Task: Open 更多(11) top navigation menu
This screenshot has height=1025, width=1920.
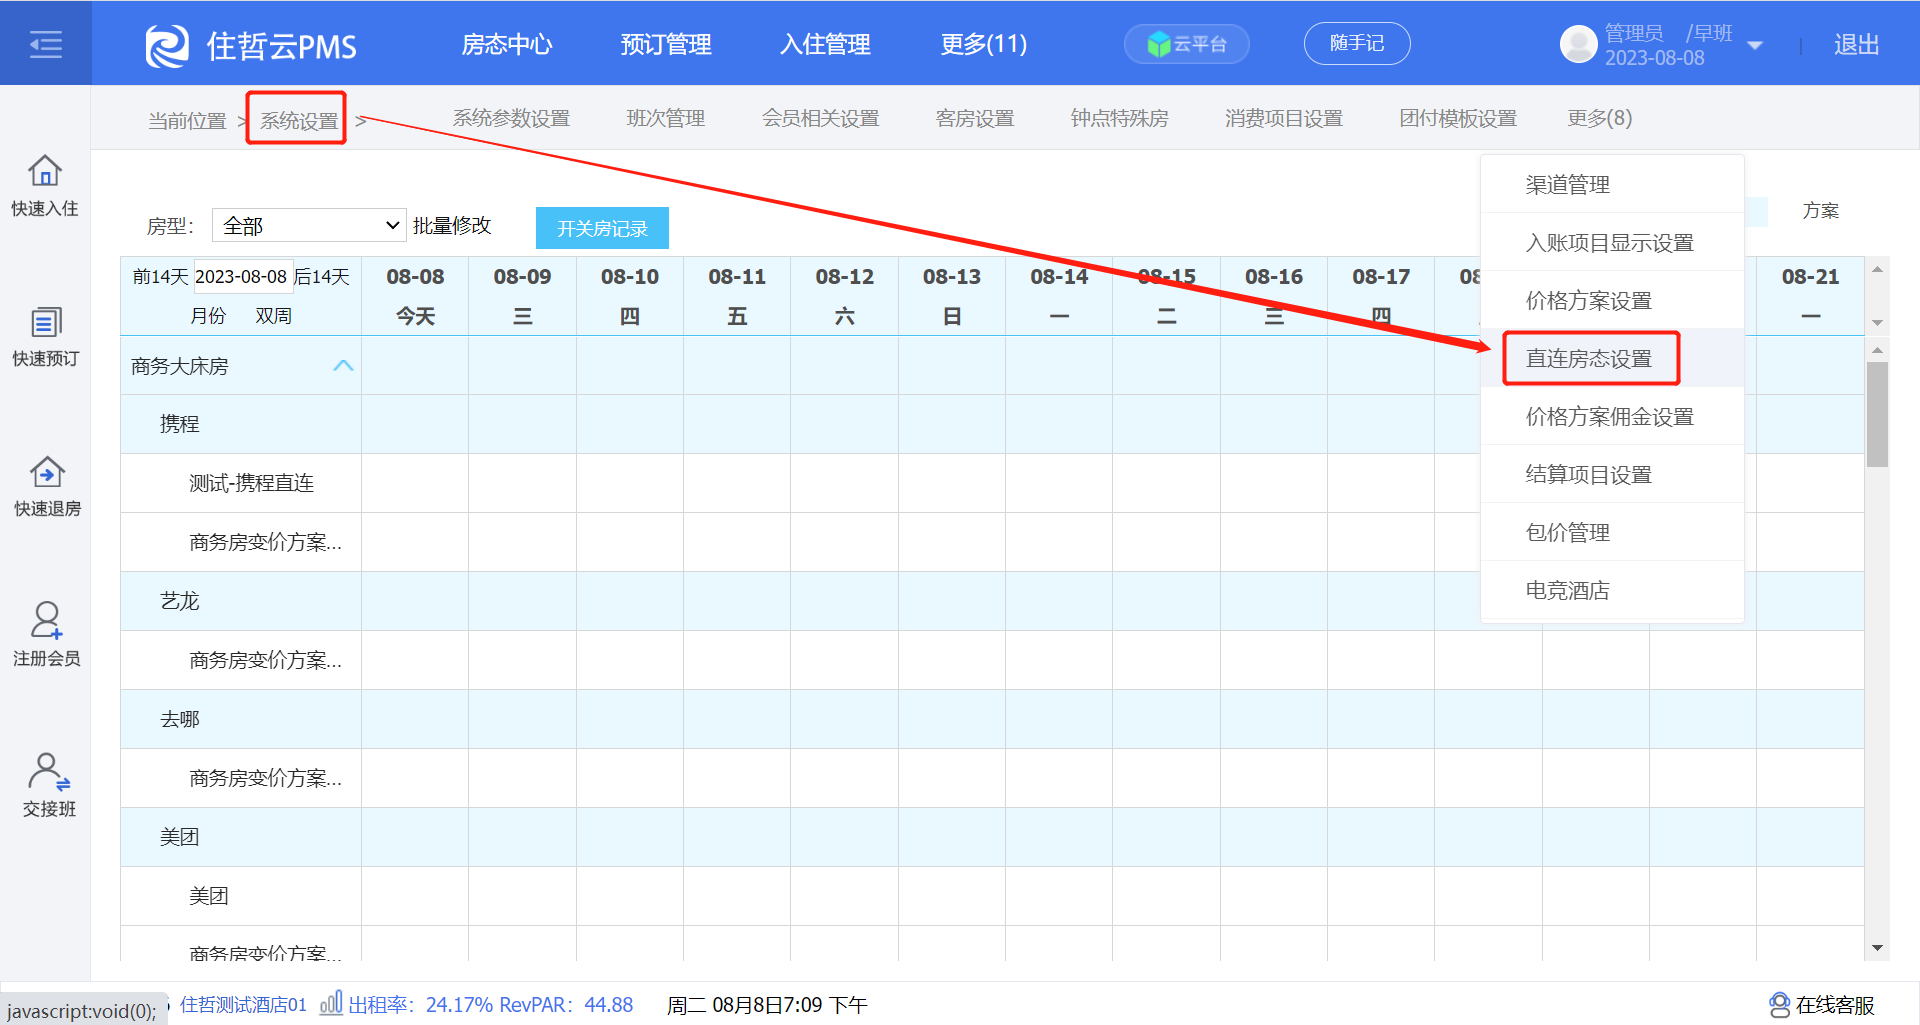Action: click(x=983, y=44)
